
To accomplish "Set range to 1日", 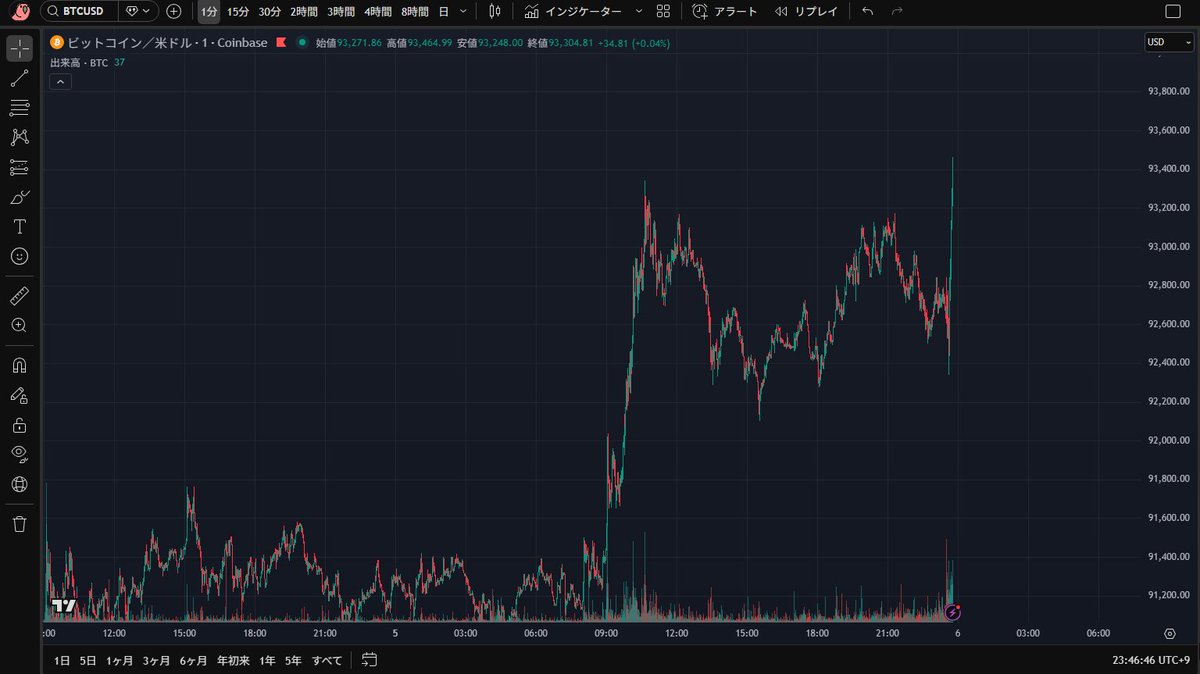I will (x=62, y=660).
